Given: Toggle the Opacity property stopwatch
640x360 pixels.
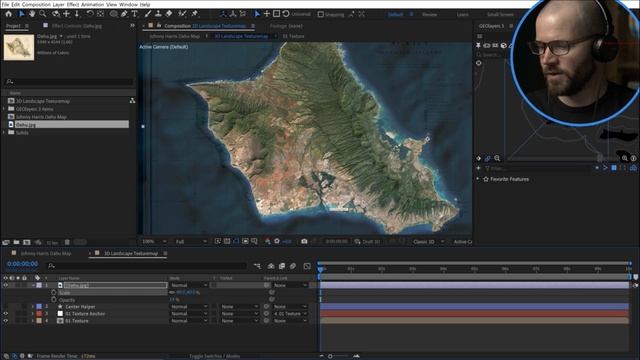Looking at the screenshot, I should click(53, 300).
